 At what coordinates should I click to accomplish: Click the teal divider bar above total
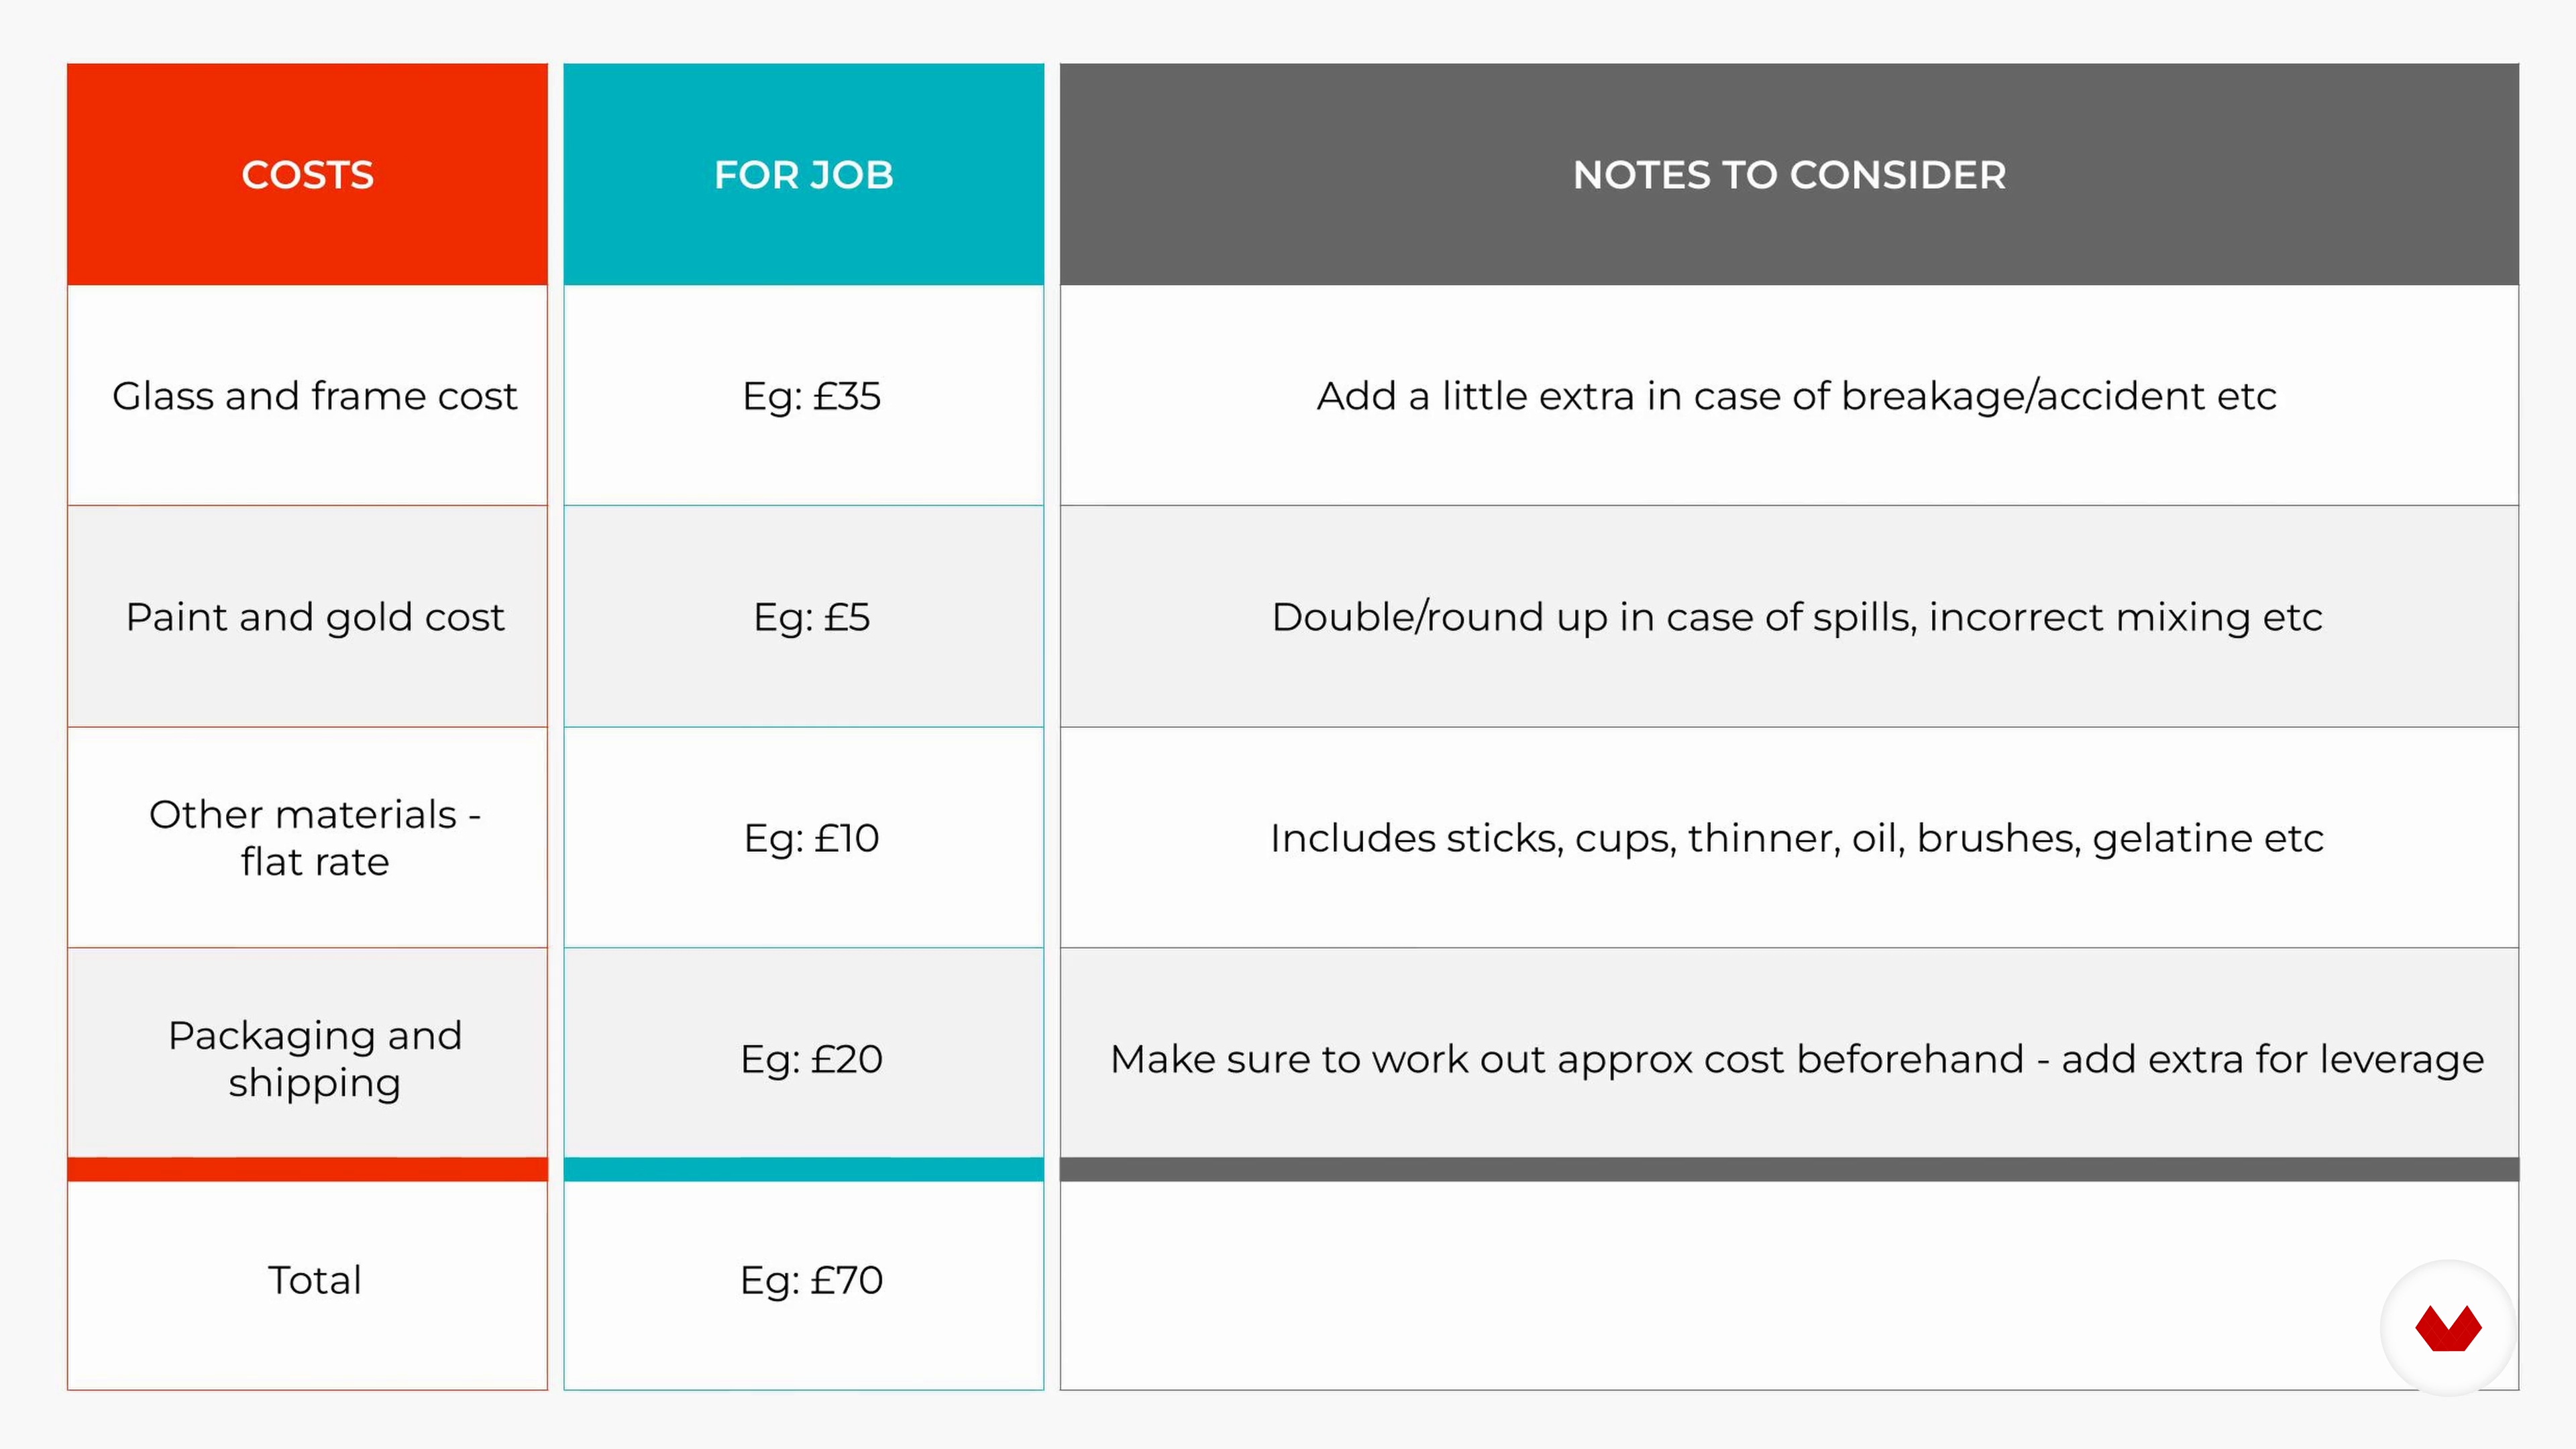tap(803, 1169)
